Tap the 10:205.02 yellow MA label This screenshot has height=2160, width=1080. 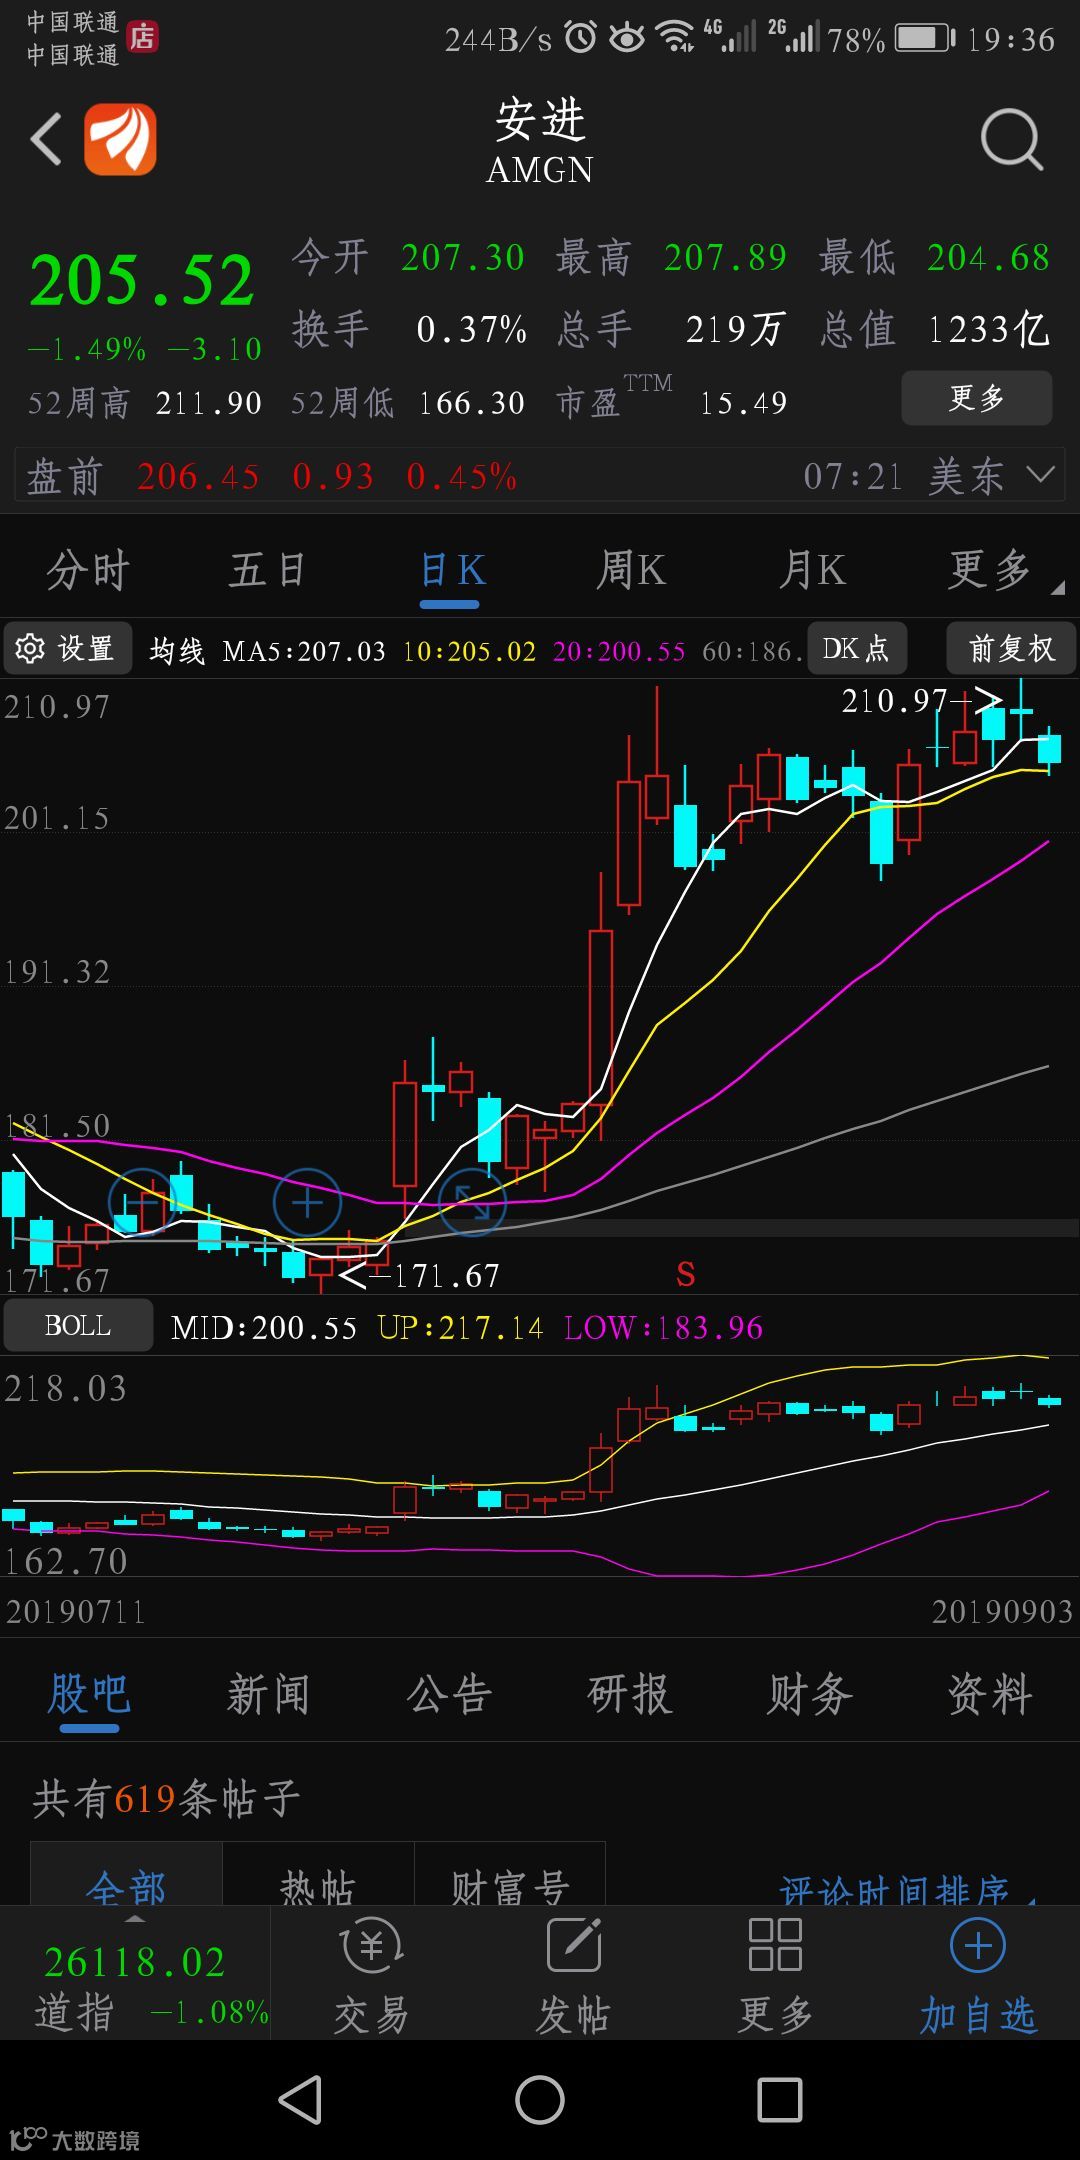[469, 652]
